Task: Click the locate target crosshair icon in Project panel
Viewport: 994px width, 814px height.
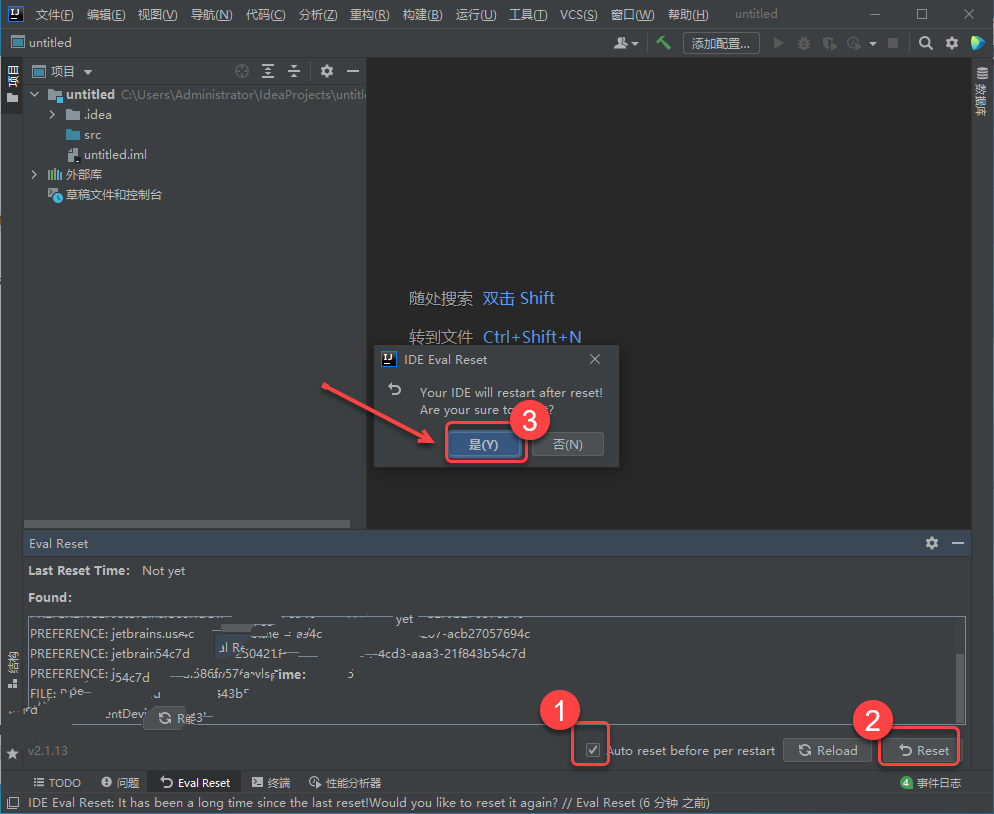Action: (x=242, y=71)
